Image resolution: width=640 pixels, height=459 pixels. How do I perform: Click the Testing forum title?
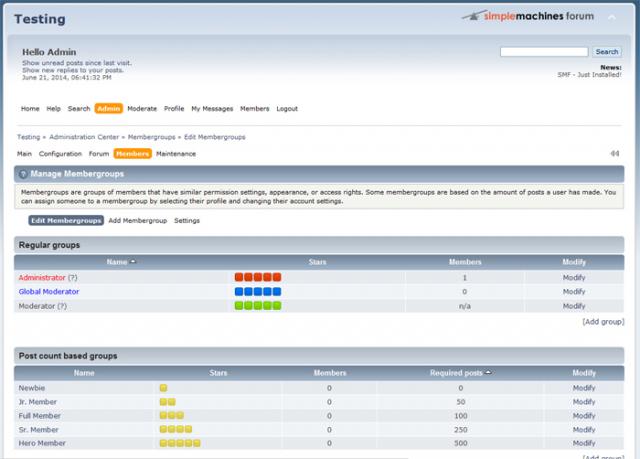[40, 19]
